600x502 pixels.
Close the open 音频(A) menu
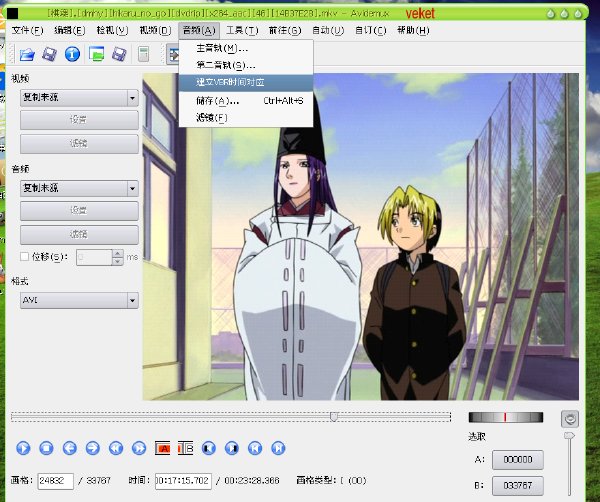199,31
